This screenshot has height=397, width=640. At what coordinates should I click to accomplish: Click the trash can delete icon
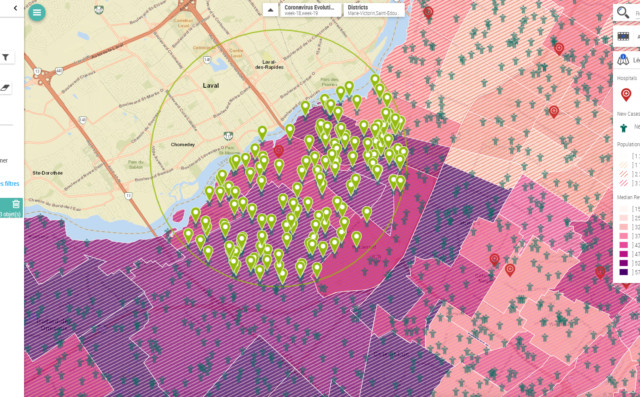pyautogui.click(x=16, y=204)
